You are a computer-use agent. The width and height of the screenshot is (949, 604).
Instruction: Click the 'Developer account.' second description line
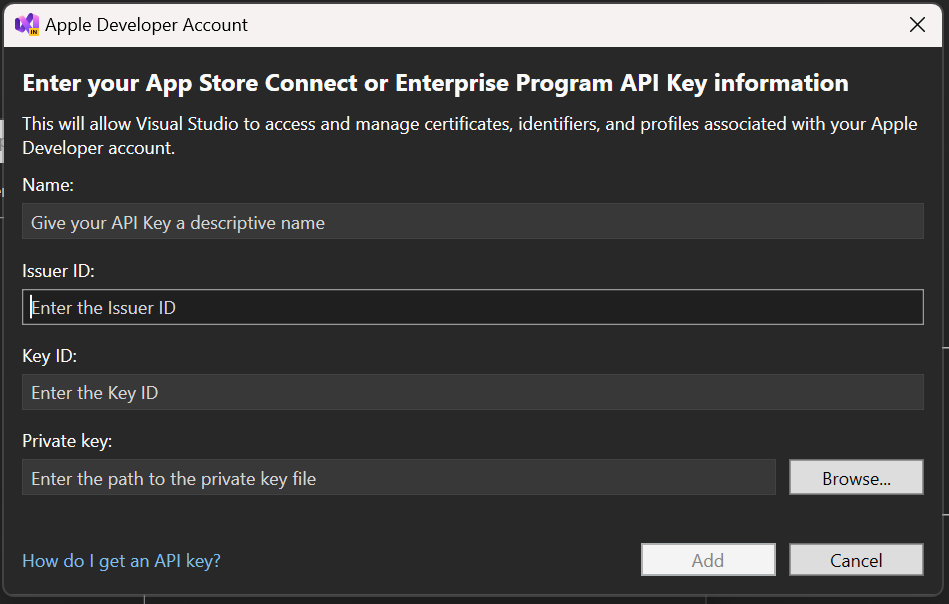pos(98,148)
